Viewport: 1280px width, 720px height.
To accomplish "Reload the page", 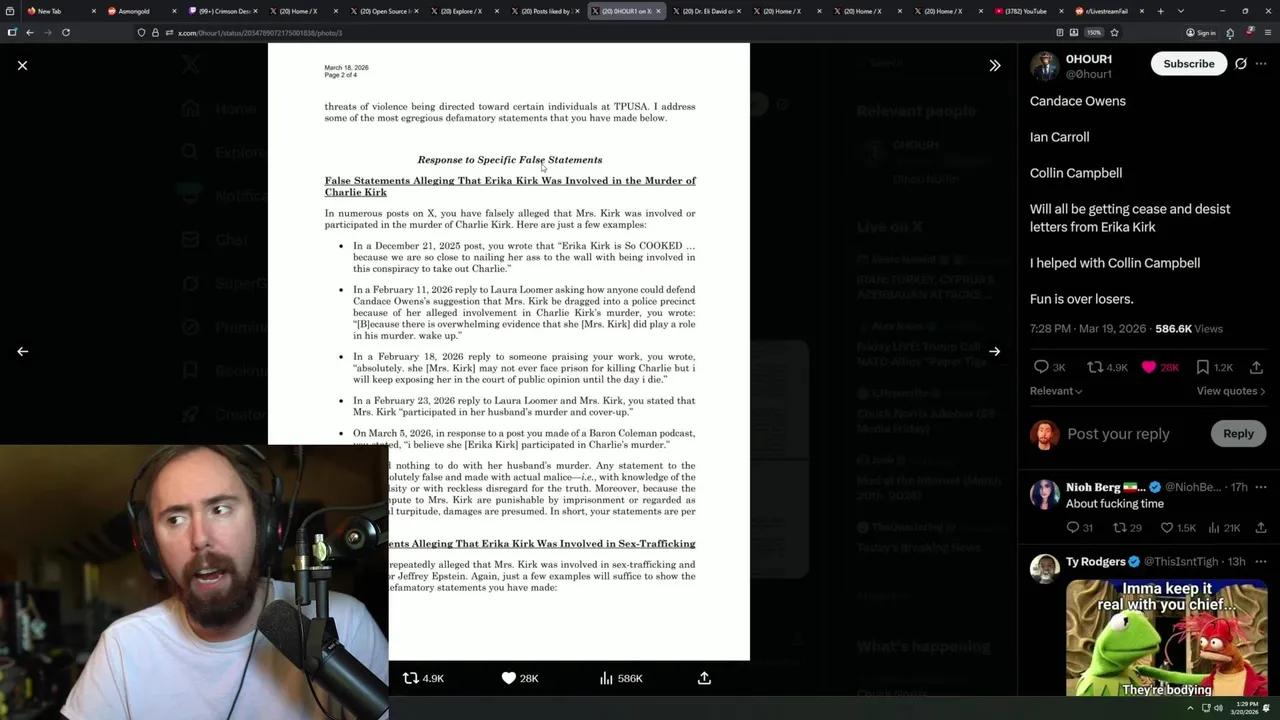I will click(x=66, y=32).
